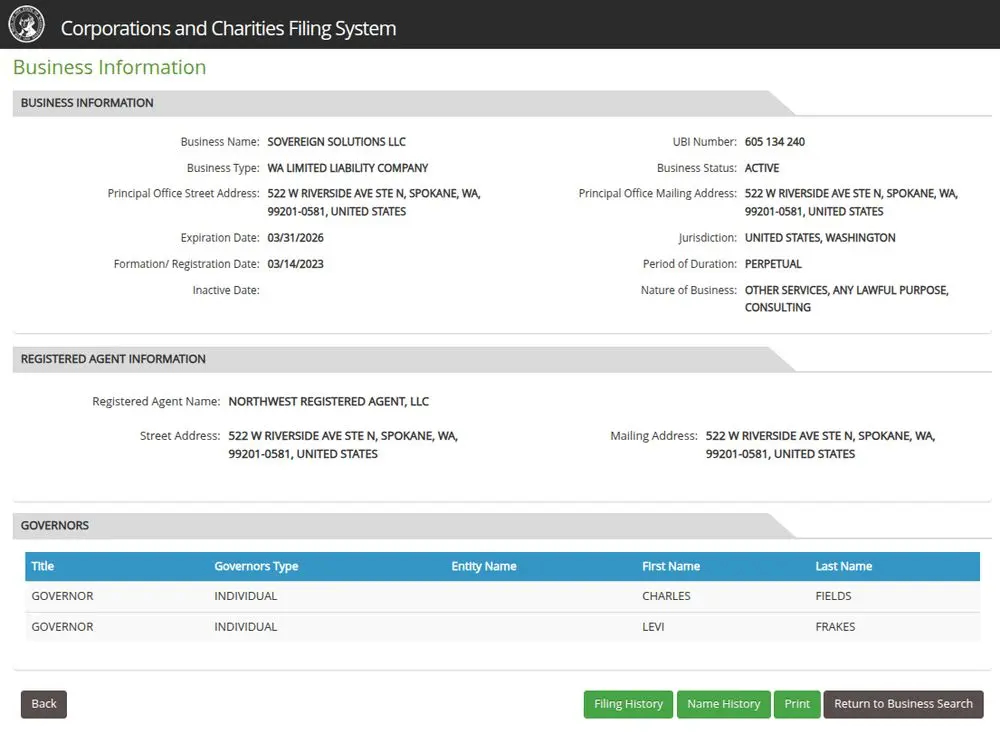
Task: Click the First Name column header
Action: (671, 566)
